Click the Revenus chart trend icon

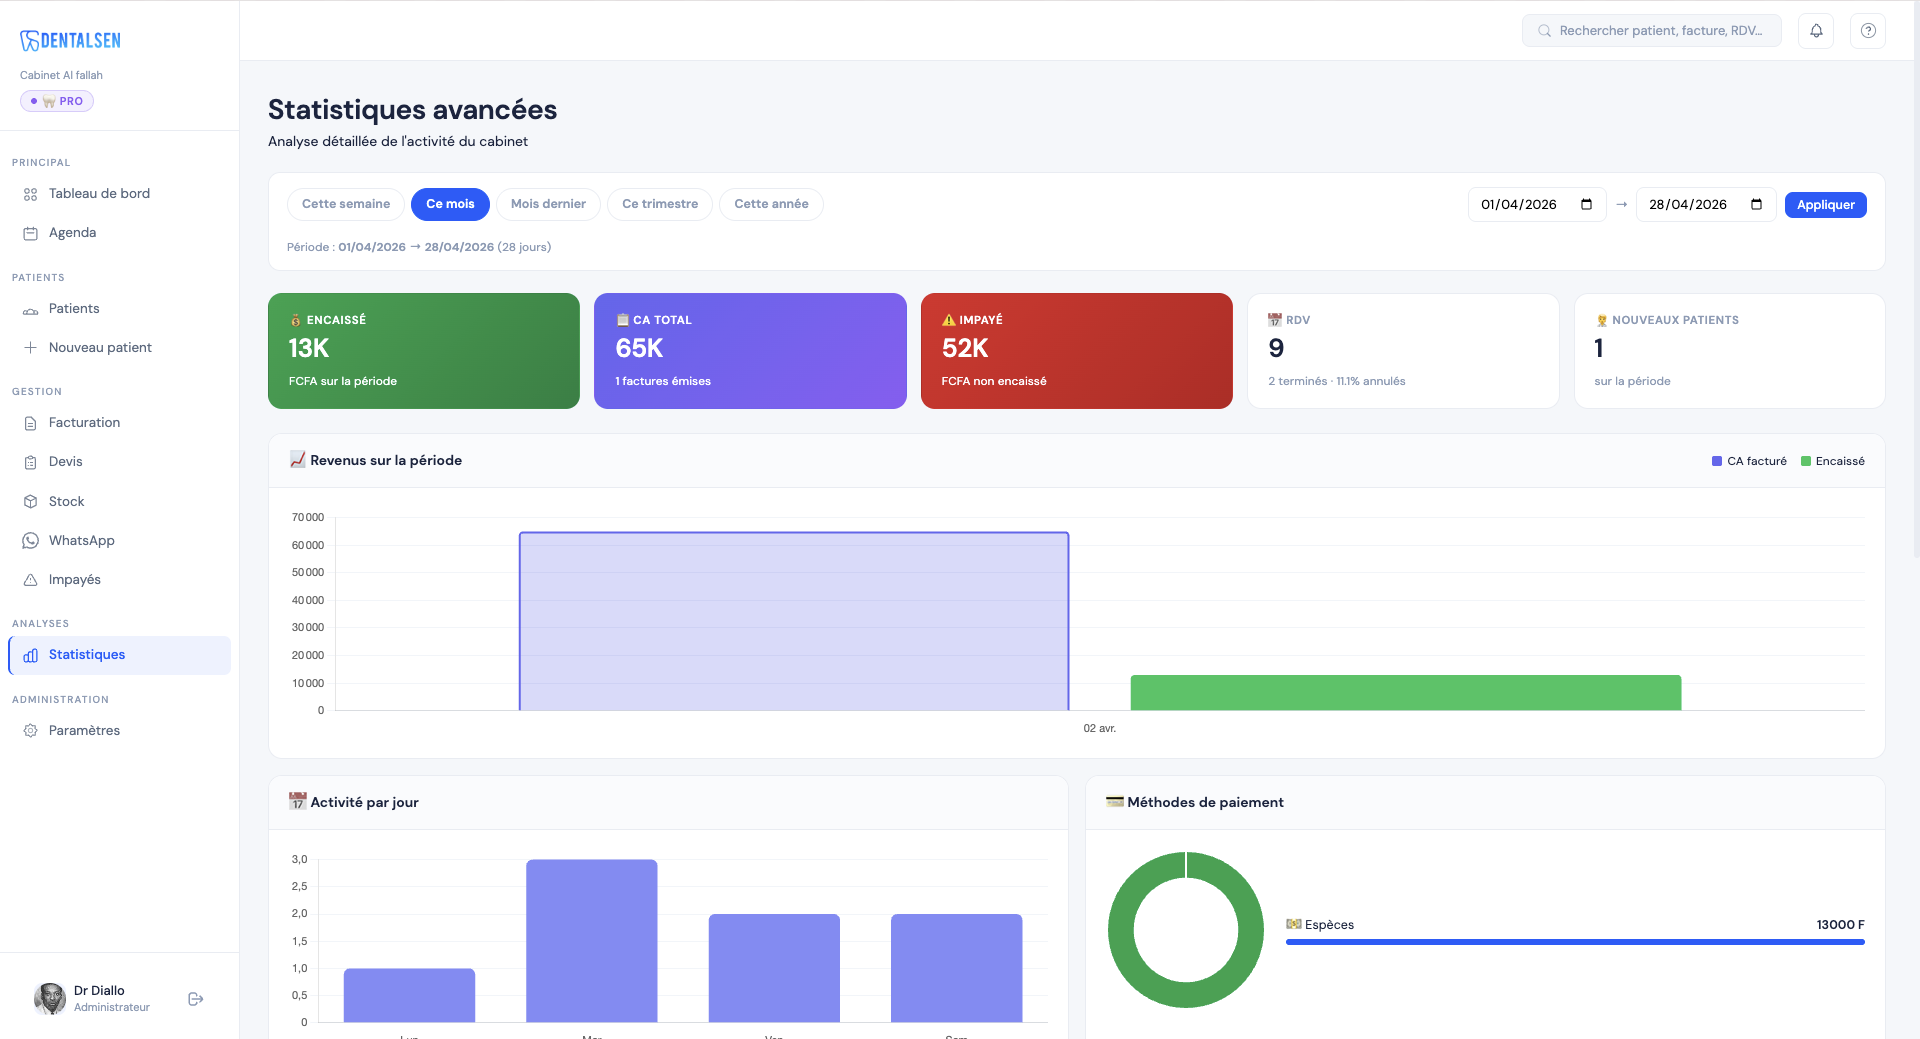coord(298,460)
